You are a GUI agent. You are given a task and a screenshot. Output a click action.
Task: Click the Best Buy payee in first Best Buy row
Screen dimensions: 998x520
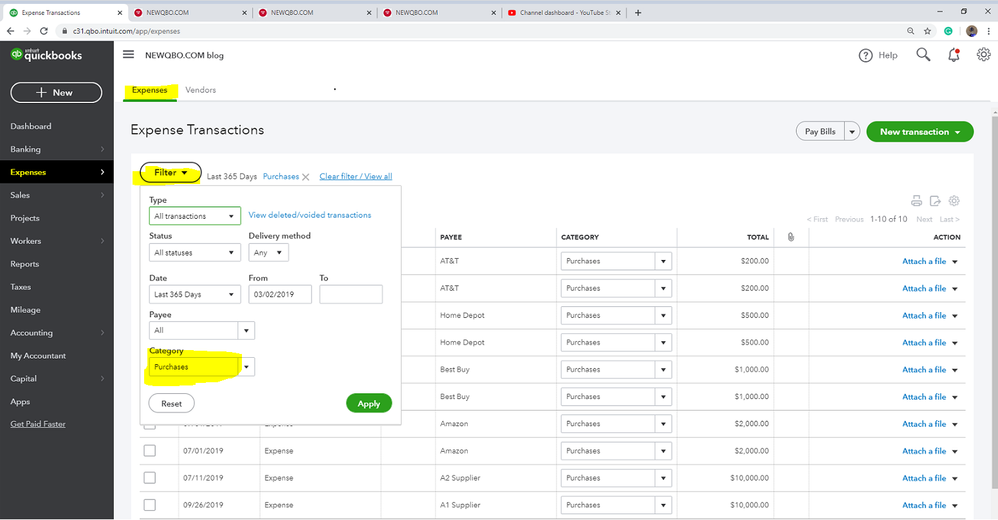pyautogui.click(x=454, y=369)
